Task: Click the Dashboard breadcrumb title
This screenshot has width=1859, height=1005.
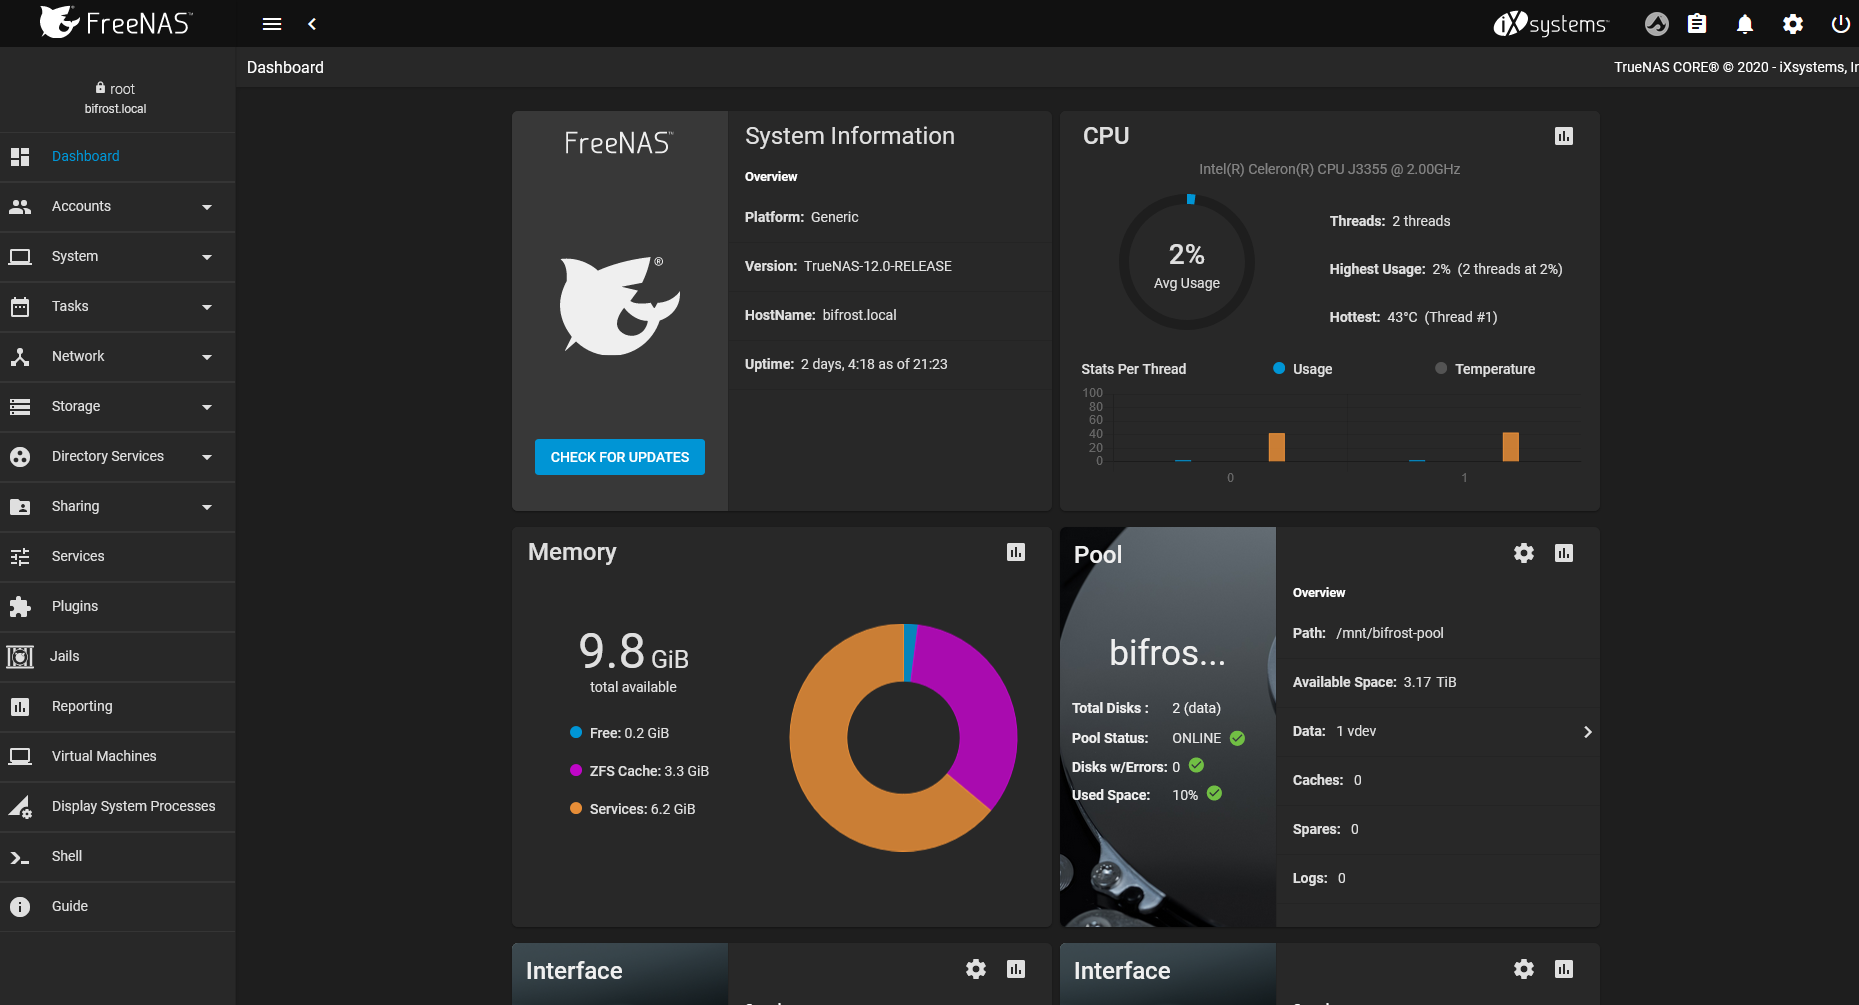Action: 285,67
